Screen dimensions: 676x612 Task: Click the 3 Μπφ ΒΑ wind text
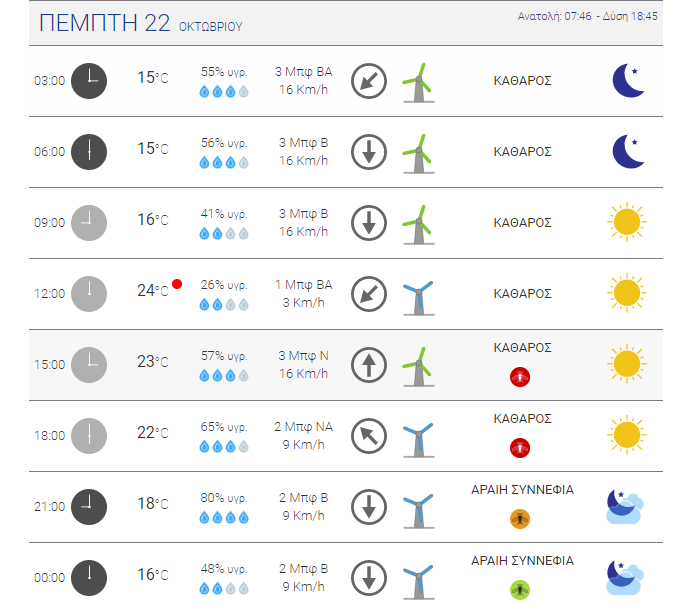pos(304,72)
